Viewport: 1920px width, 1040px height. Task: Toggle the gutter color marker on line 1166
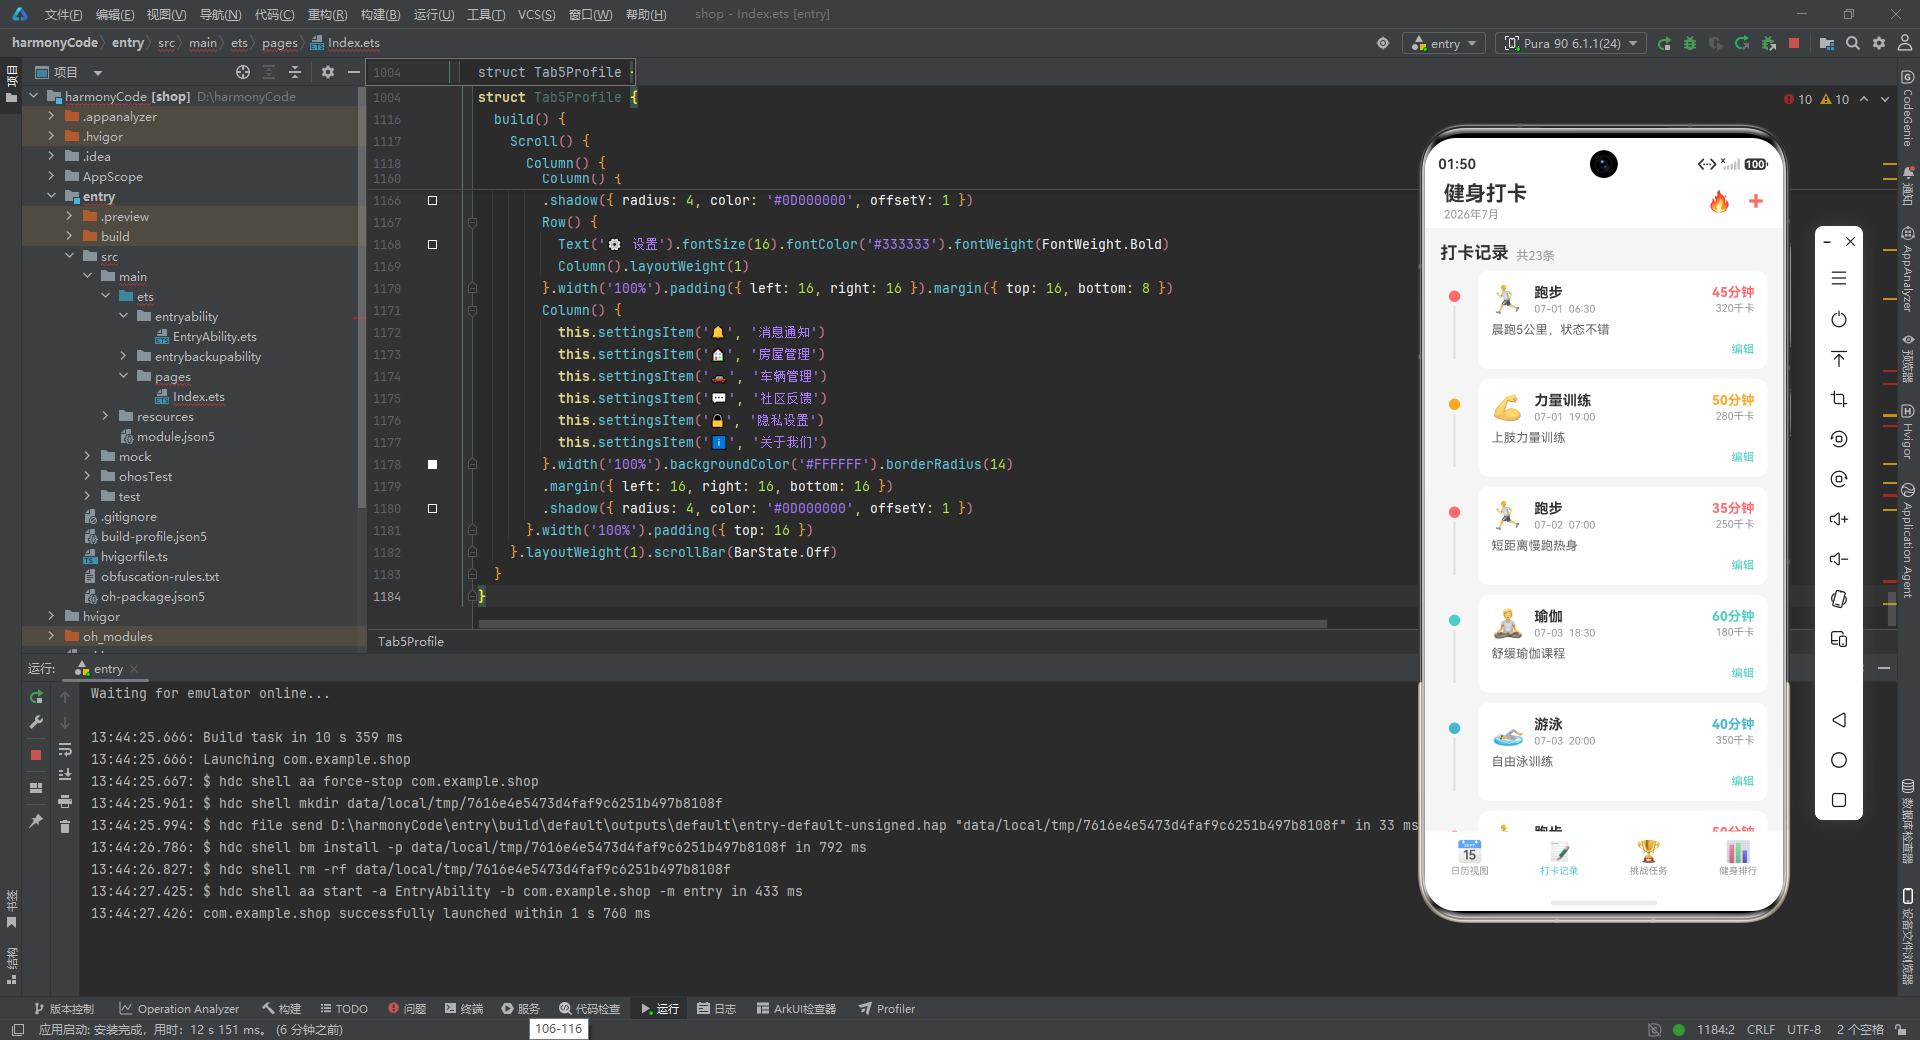click(x=433, y=200)
